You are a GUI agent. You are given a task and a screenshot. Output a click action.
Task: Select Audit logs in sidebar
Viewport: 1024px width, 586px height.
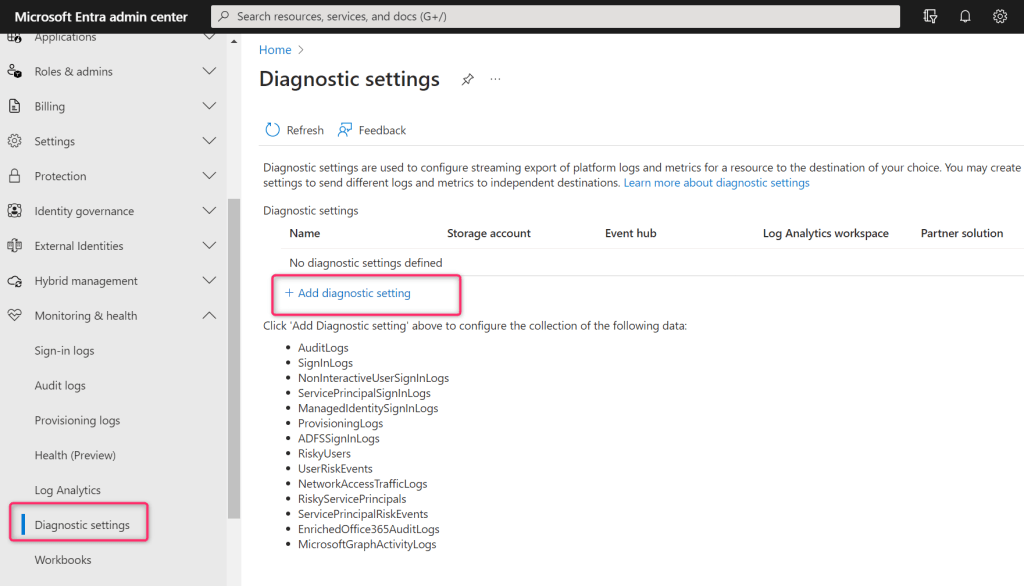pos(60,386)
